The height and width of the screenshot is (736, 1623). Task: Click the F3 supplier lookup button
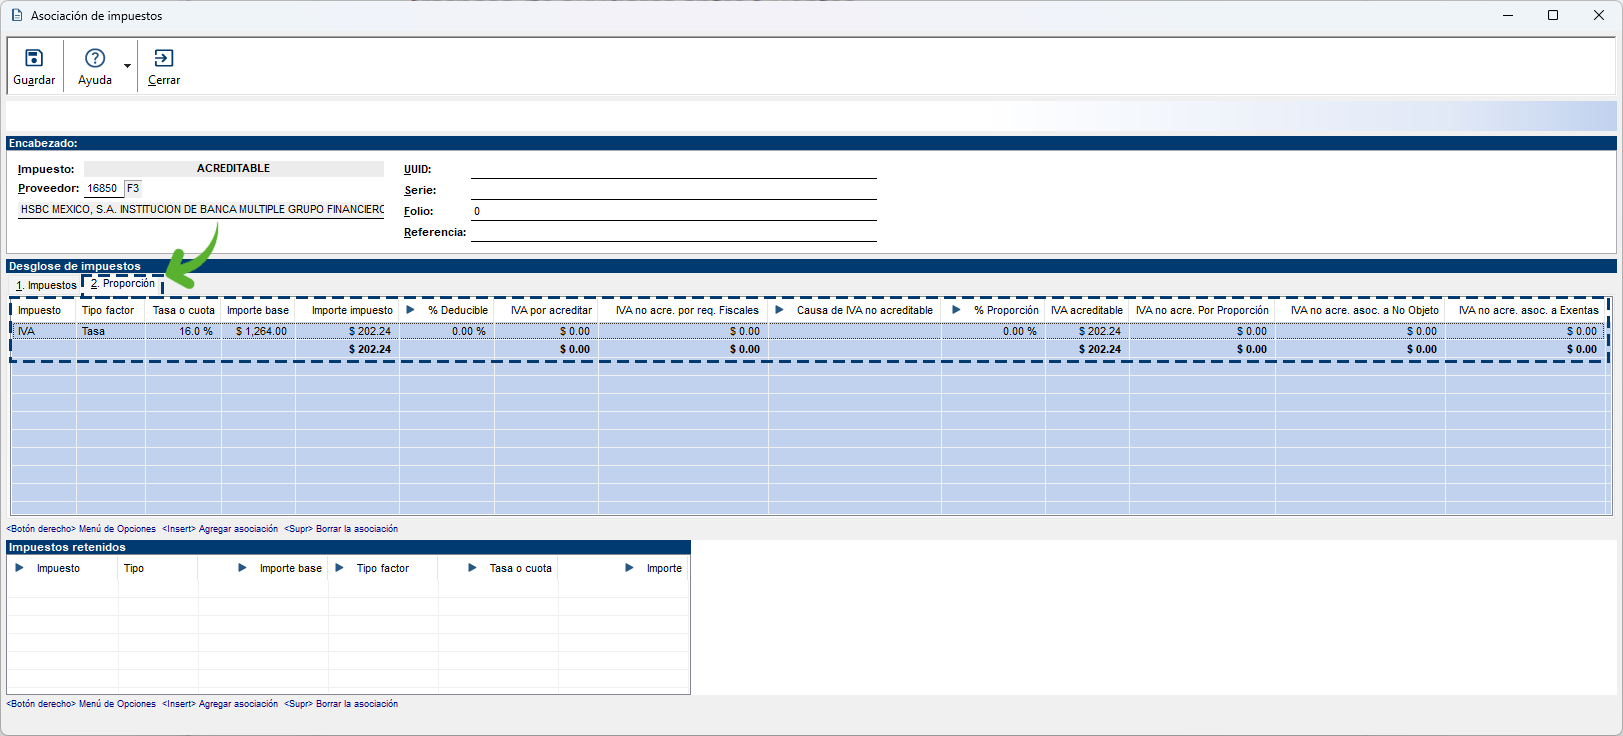[x=133, y=188]
